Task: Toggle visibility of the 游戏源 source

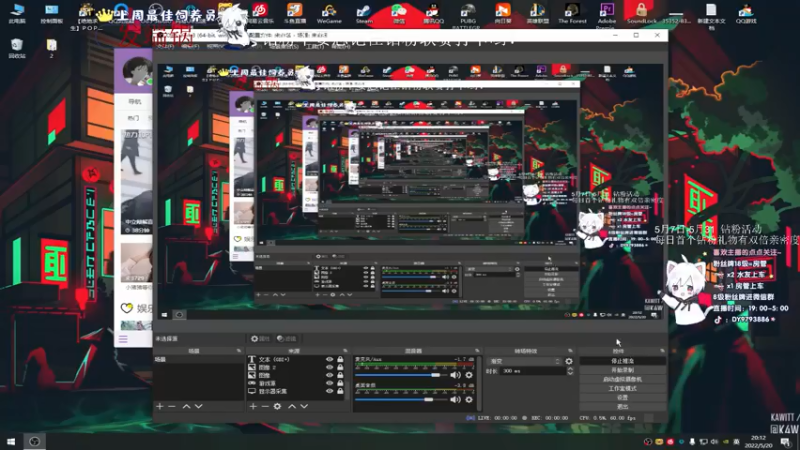Action: pyautogui.click(x=329, y=383)
